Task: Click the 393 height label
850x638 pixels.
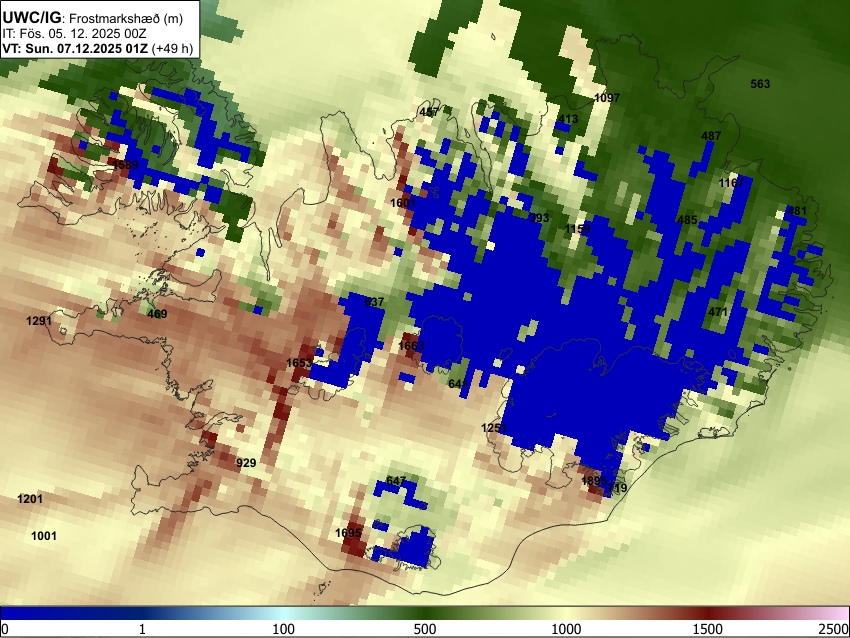Action: (x=539, y=218)
